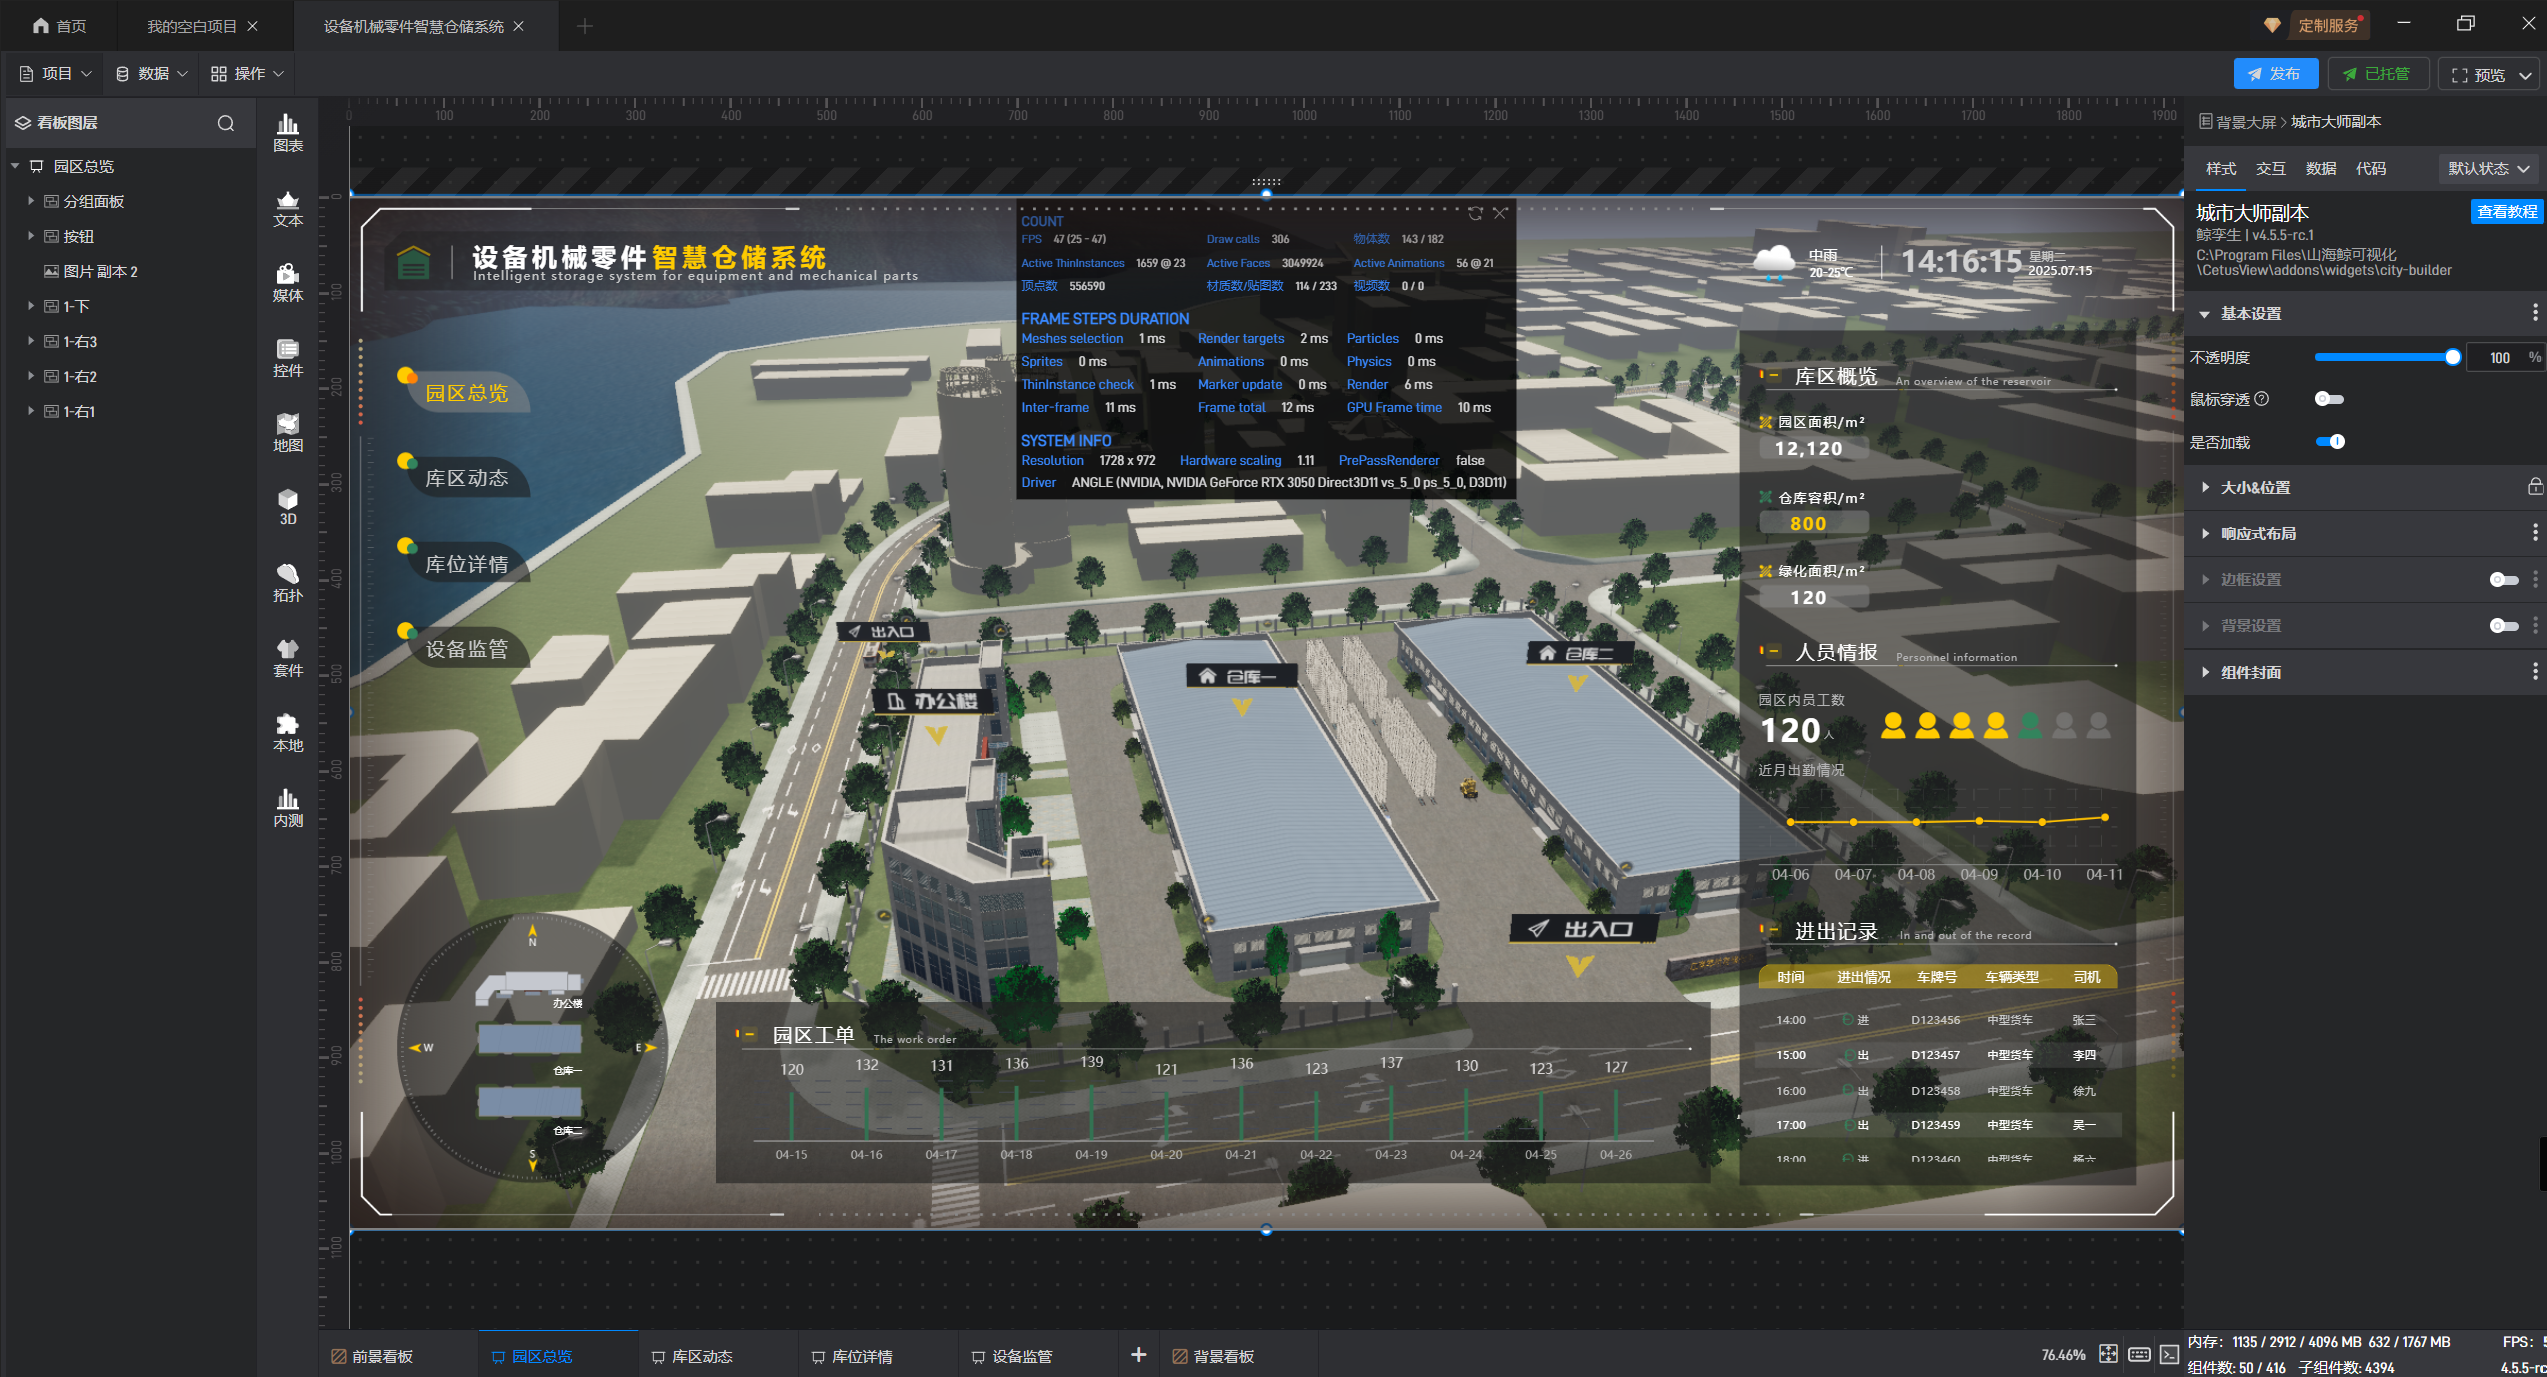Click the keyboard shortcuts icon in status bar
Image resolution: width=2547 pixels, height=1377 pixels.
coord(2139,1354)
